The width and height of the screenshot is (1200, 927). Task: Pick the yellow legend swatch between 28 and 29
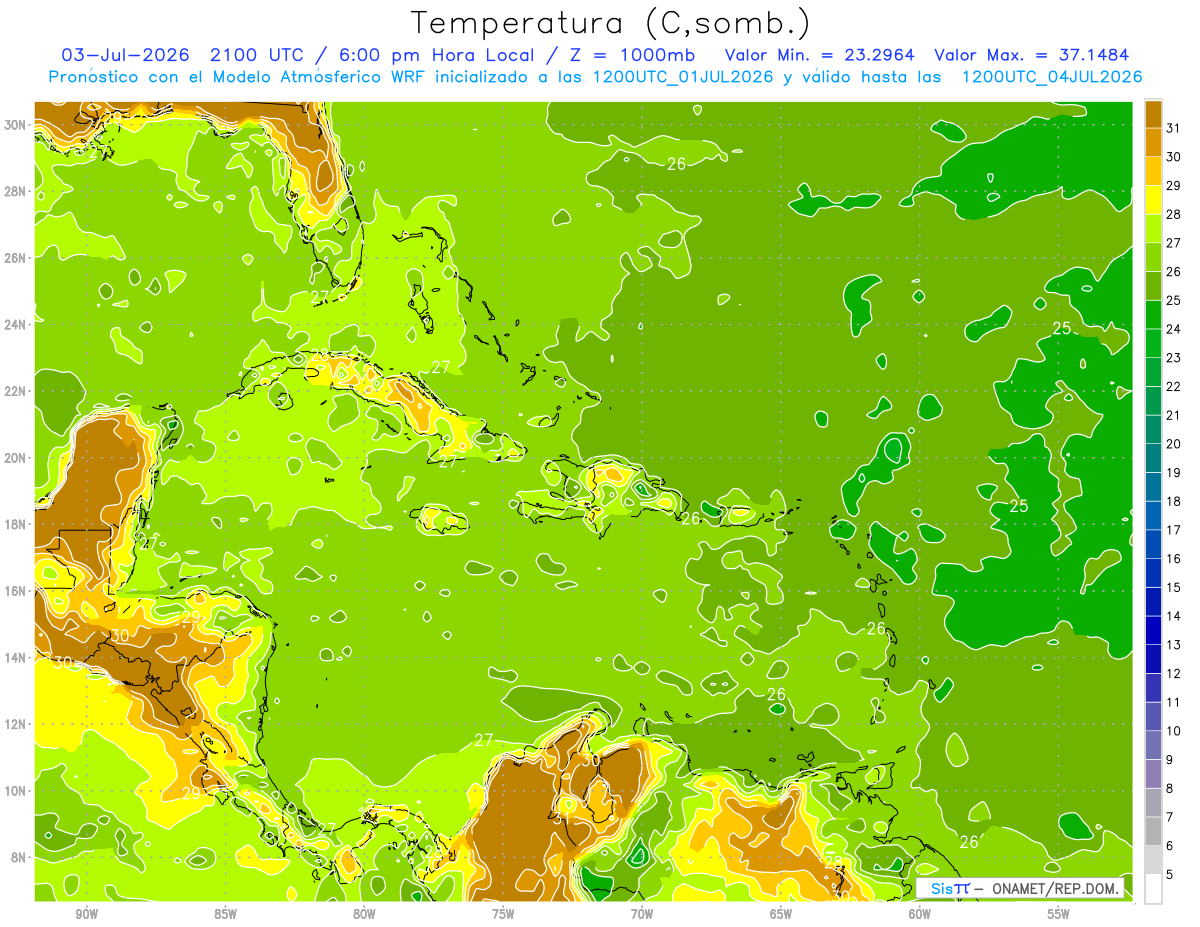tap(1153, 200)
